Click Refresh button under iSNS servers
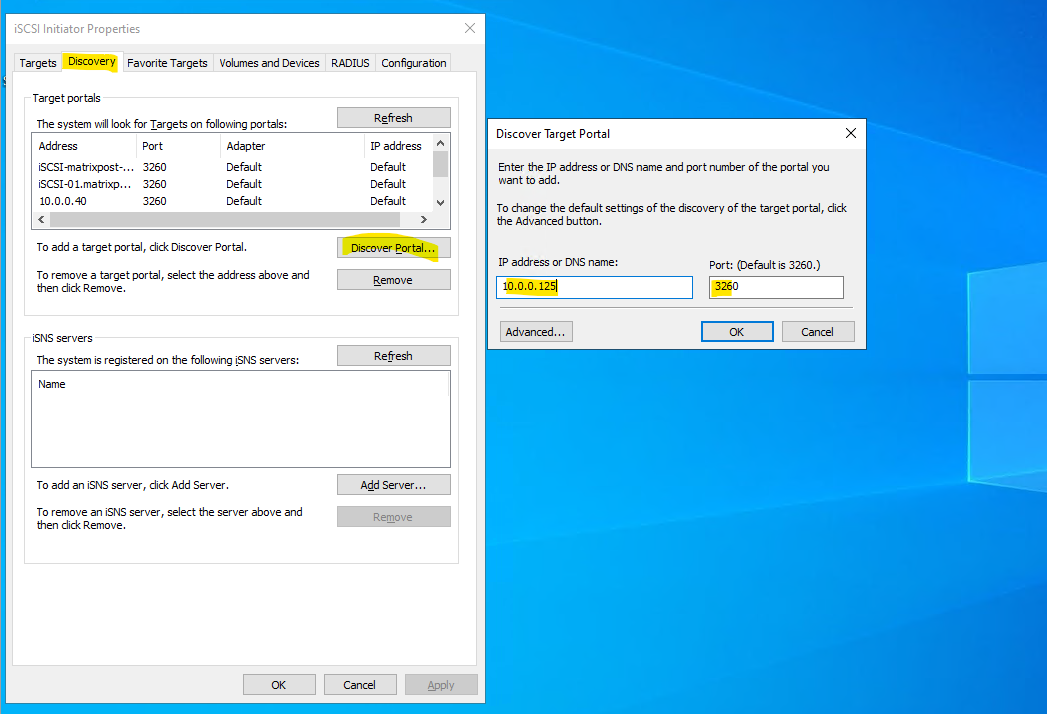 click(x=393, y=356)
